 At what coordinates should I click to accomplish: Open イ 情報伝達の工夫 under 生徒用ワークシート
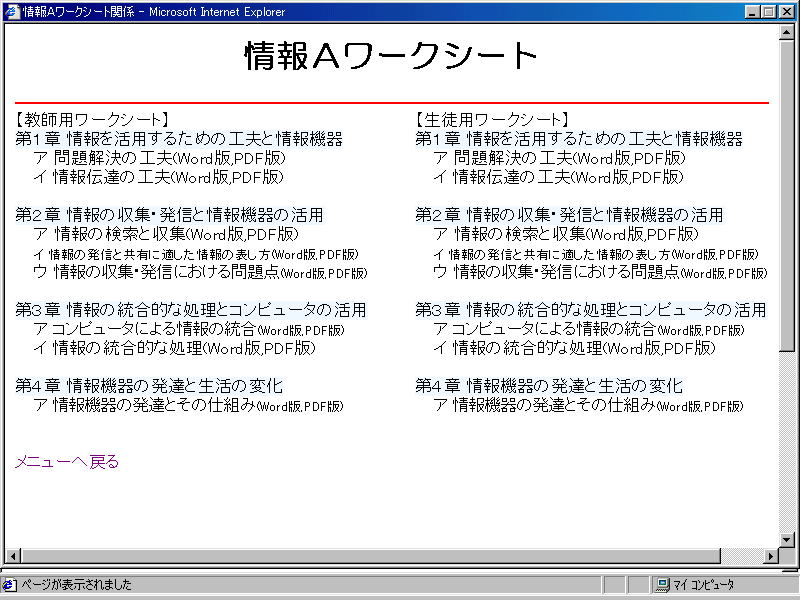tap(558, 177)
